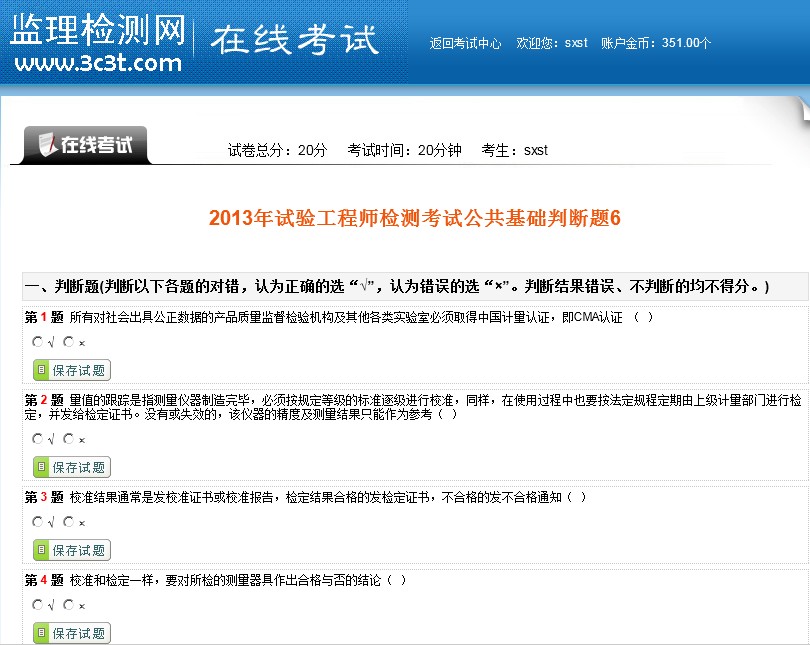Choose × for question 2
810x645 pixels.
pos(68,439)
